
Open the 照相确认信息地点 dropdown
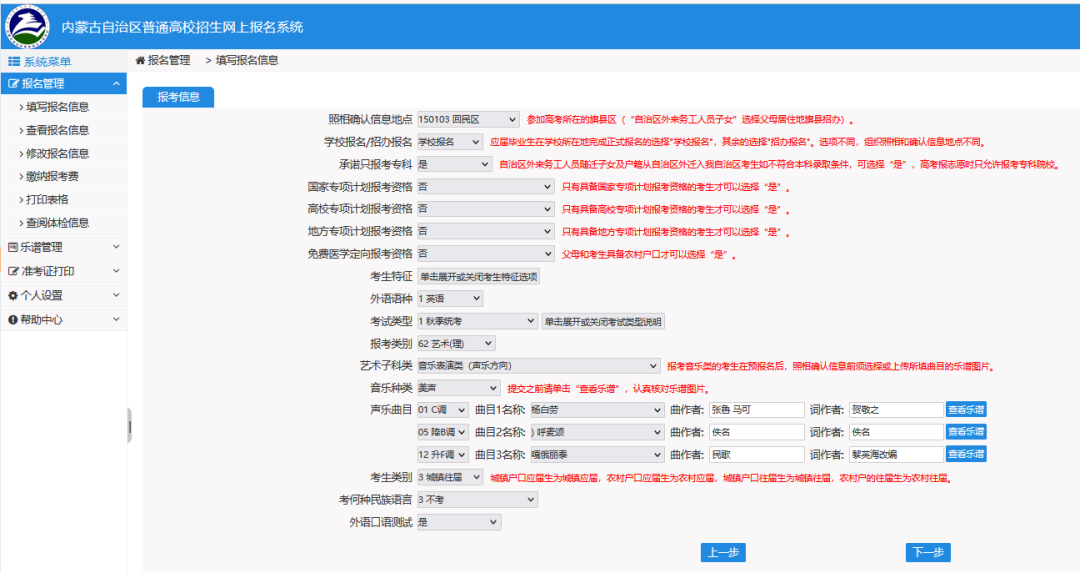[468, 119]
